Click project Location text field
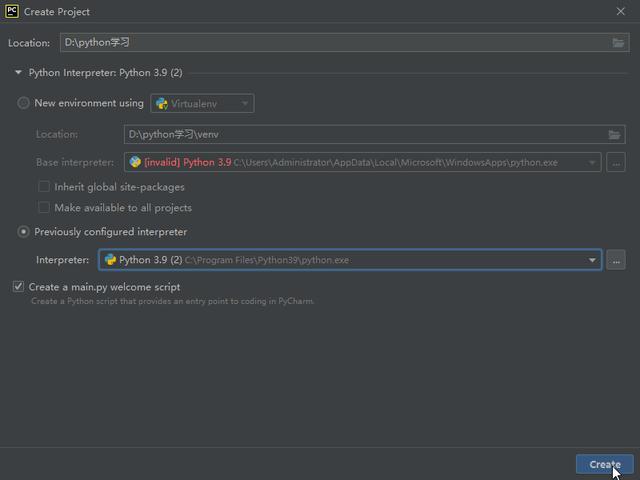 click(330, 43)
